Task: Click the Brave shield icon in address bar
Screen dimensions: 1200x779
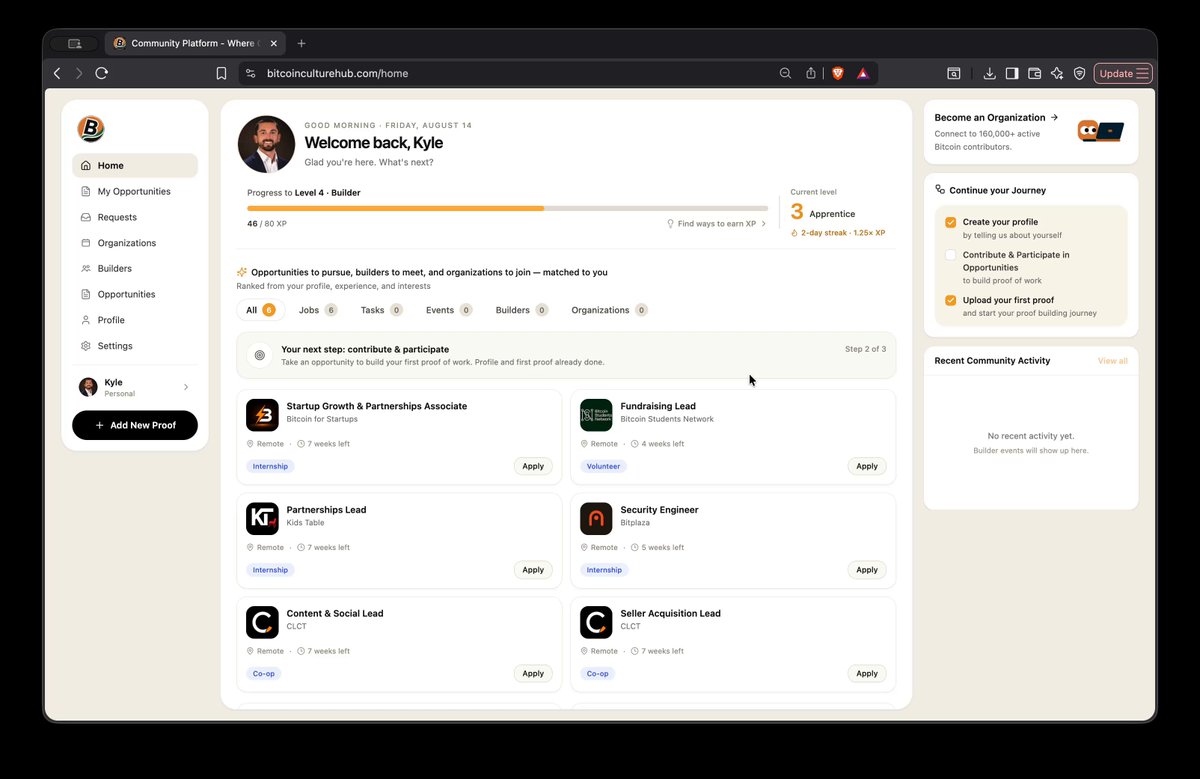Action: tap(837, 73)
